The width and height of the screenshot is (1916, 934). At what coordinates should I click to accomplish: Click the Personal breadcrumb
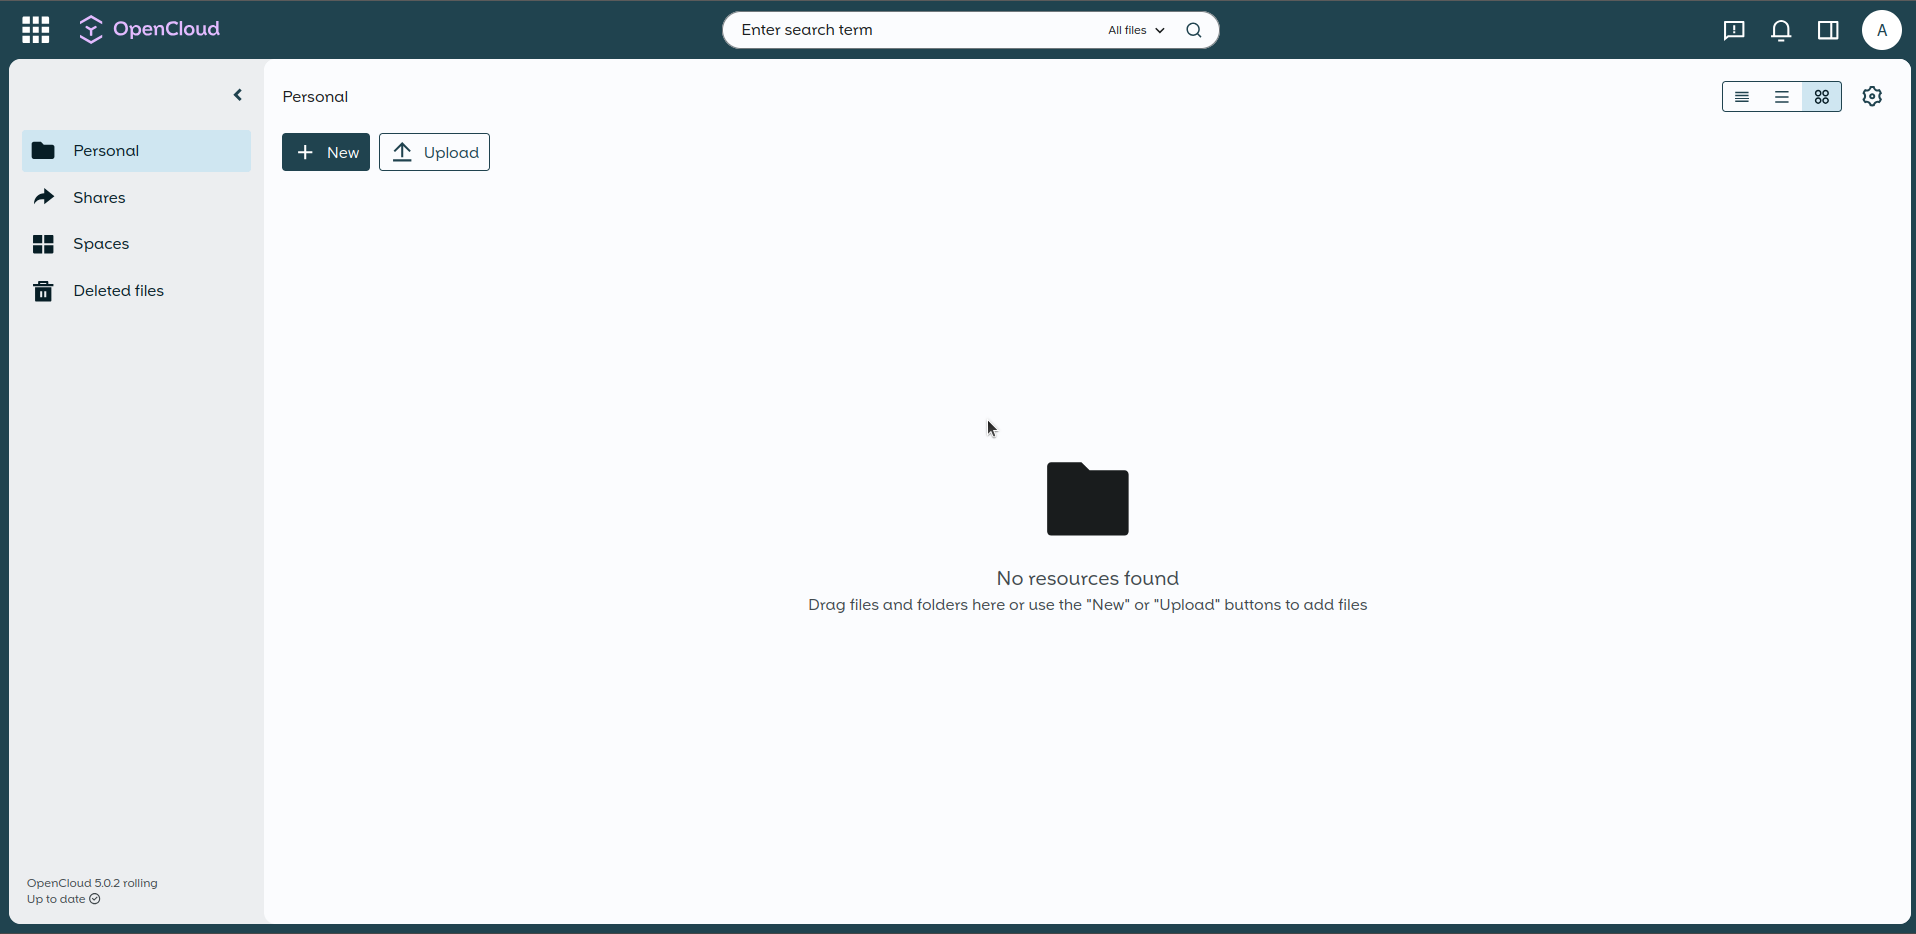pos(315,97)
